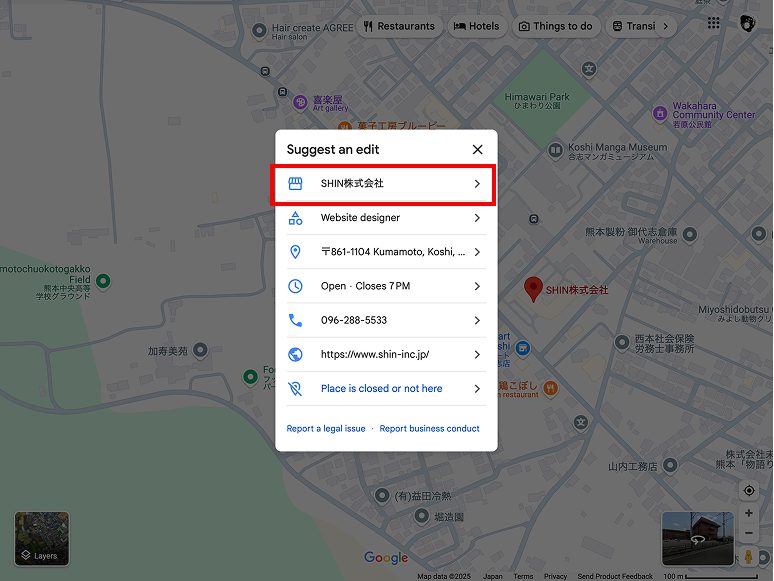Edit the 〒861-1104 Kumamoto address row
Screen dimensions: 774x581
tap(386, 252)
